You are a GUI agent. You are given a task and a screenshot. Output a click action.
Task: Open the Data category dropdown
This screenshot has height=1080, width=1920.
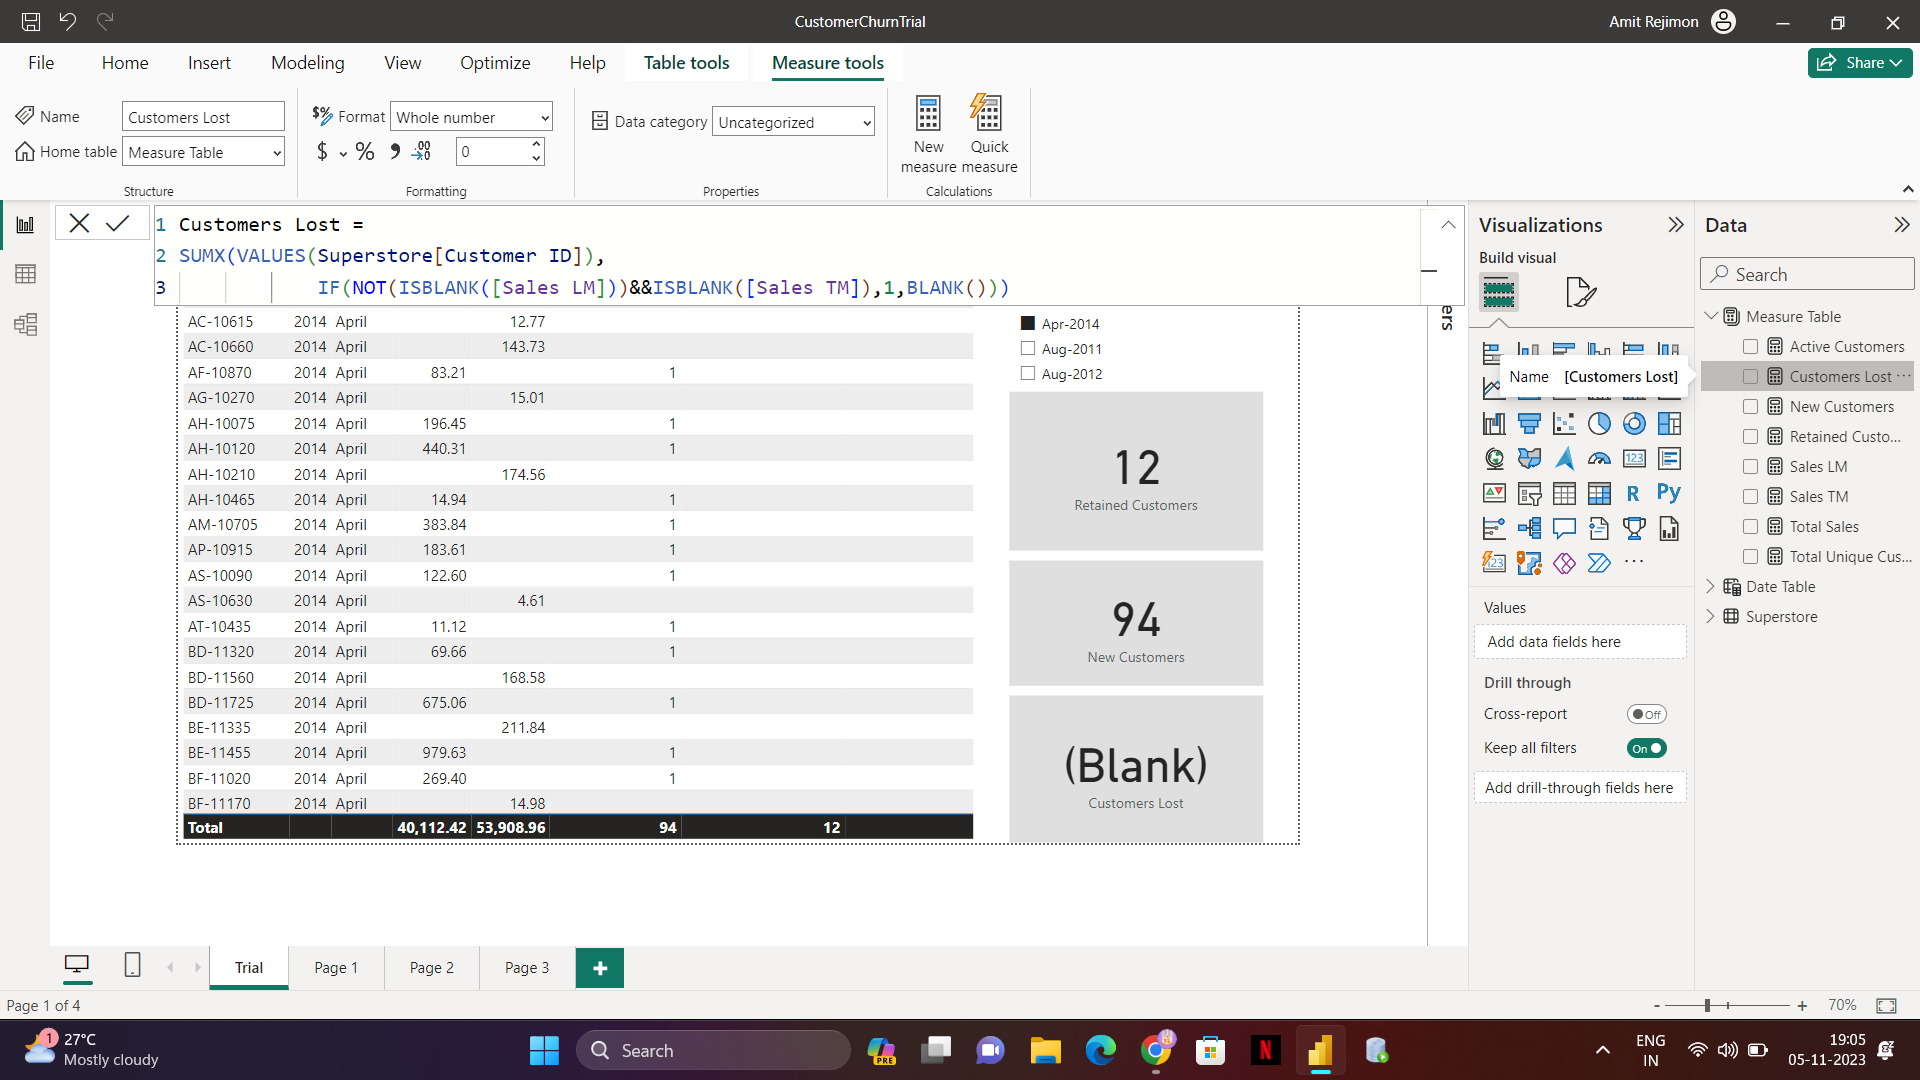tap(793, 122)
